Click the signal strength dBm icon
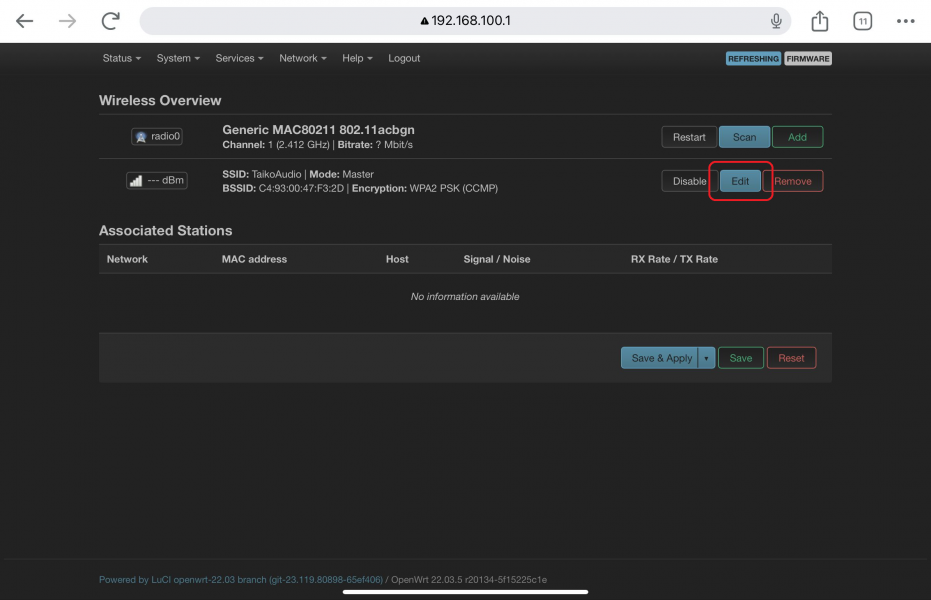Image resolution: width=931 pixels, height=600 pixels. click(156, 181)
